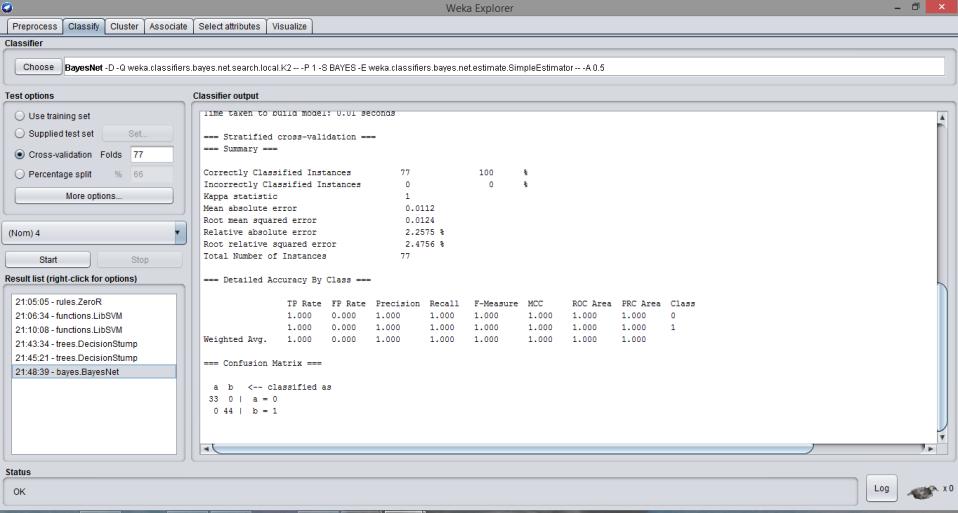Click the Weka logo icon in the title bar

(7, 7)
